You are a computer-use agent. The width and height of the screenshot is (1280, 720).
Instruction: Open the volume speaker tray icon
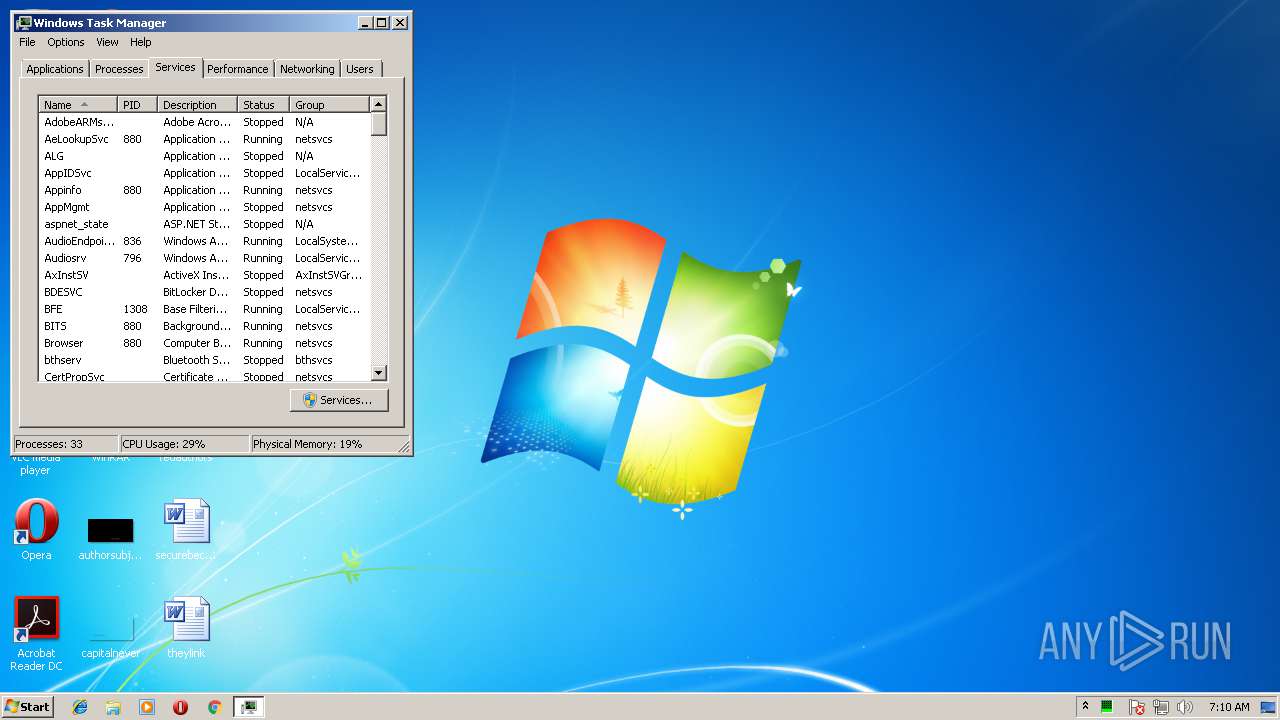[x=1185, y=707]
